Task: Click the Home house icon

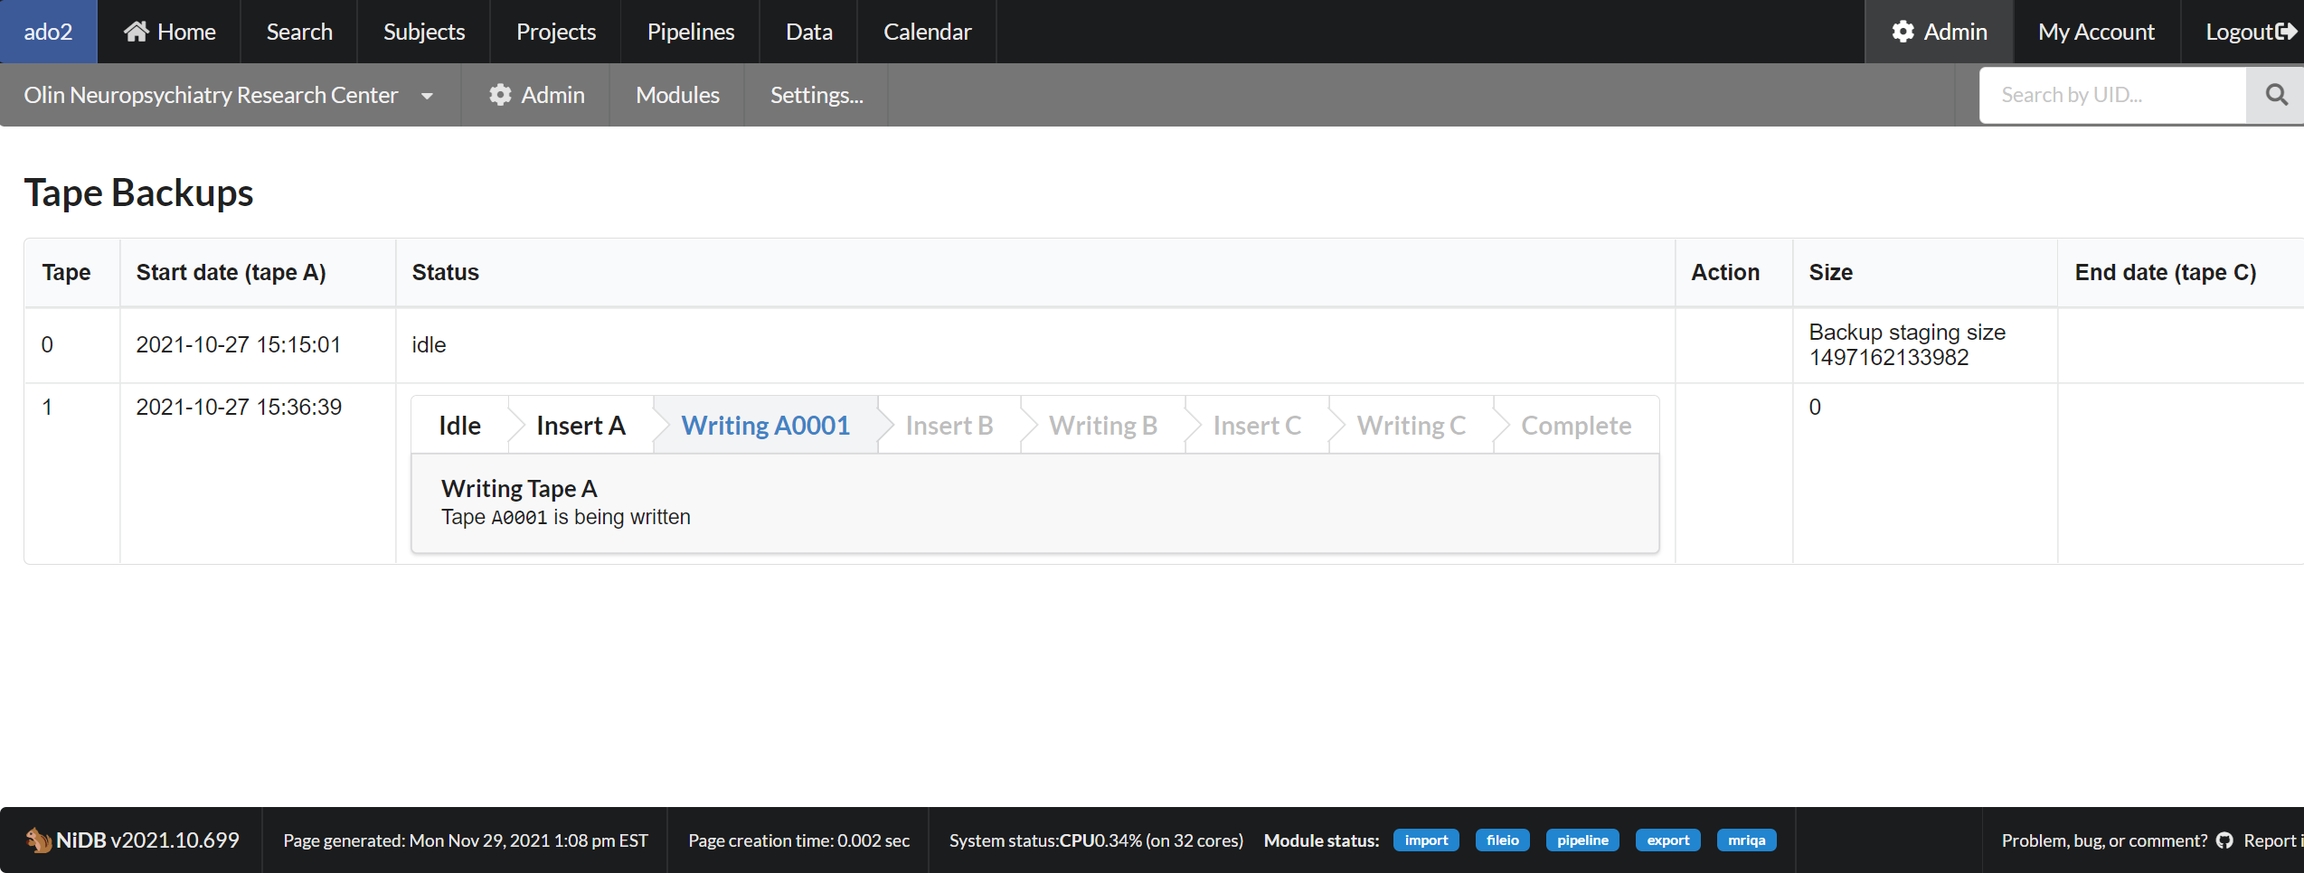Action: (x=136, y=32)
